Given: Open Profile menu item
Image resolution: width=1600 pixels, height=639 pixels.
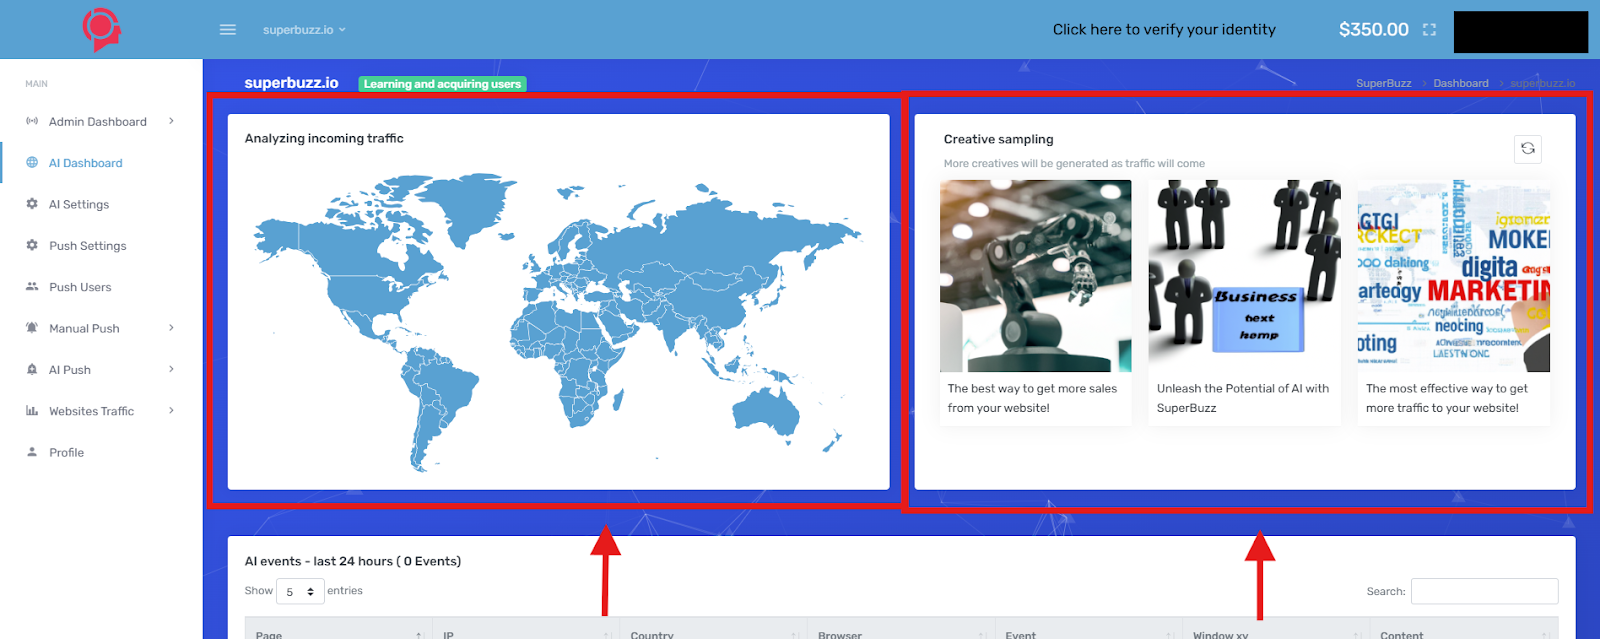Looking at the screenshot, I should (66, 452).
